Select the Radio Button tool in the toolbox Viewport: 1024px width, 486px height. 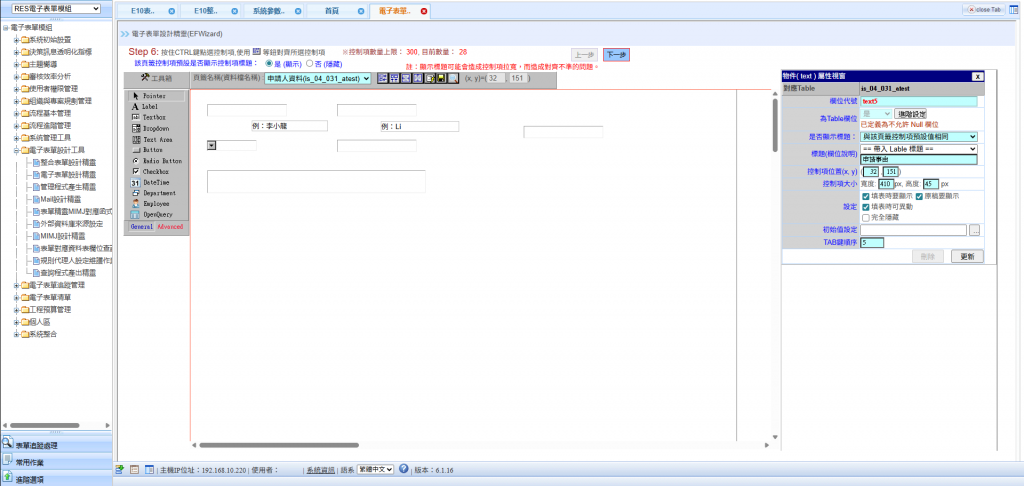coord(157,161)
